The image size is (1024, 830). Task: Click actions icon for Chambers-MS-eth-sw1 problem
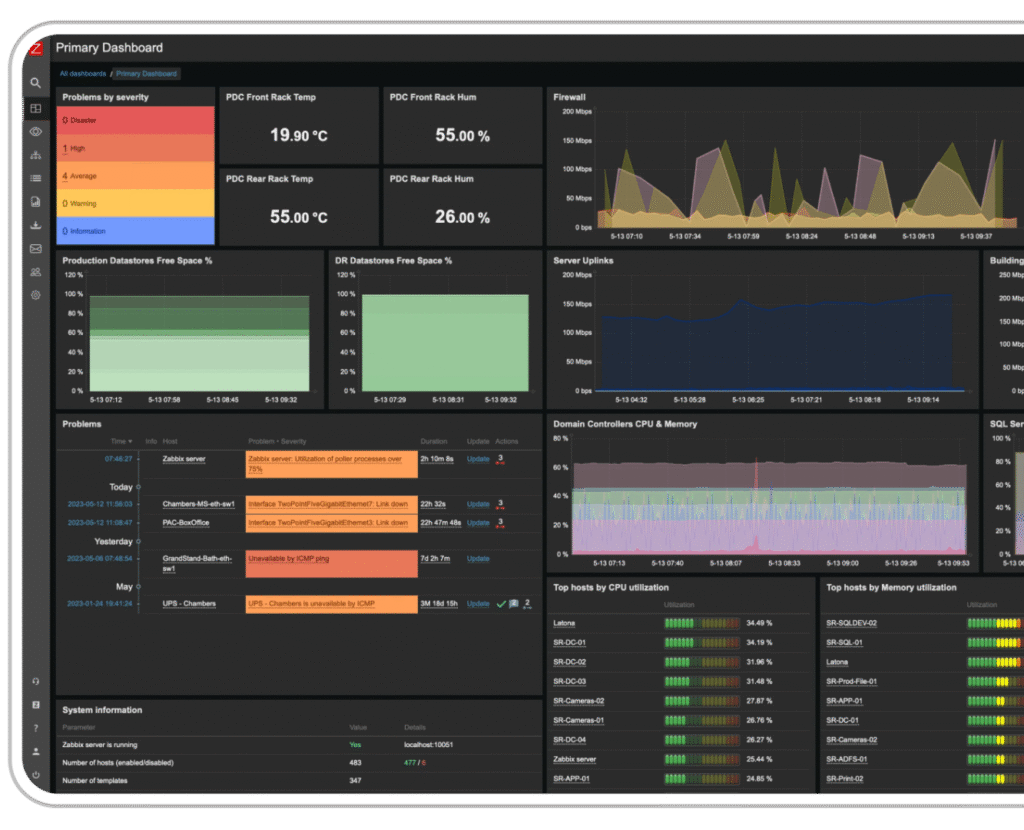tap(500, 505)
